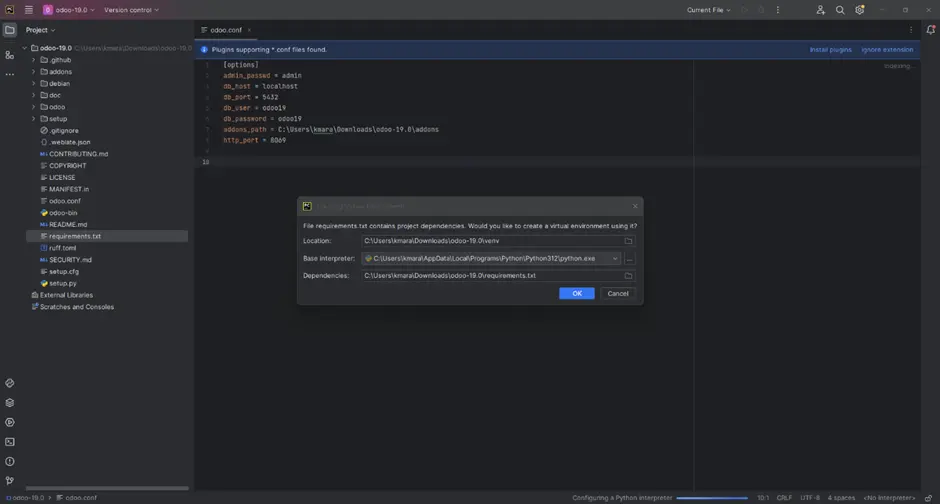Click the Location path field
The image size is (940, 504).
(x=492, y=241)
